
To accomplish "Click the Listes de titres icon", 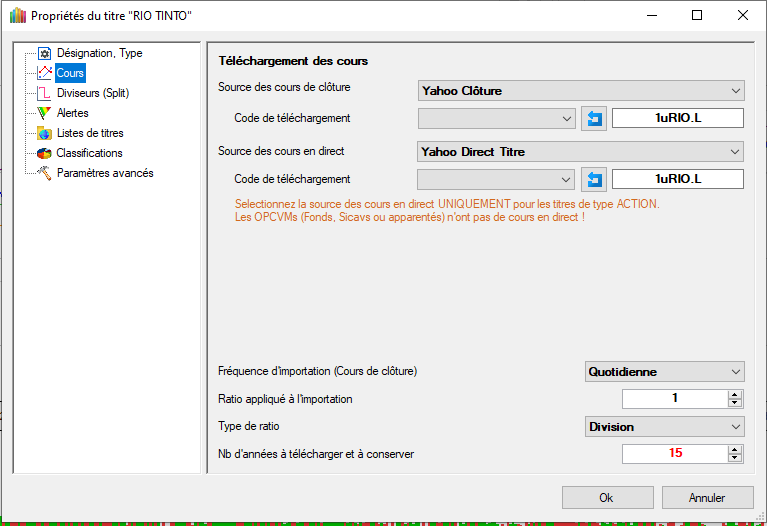I will pos(44,133).
